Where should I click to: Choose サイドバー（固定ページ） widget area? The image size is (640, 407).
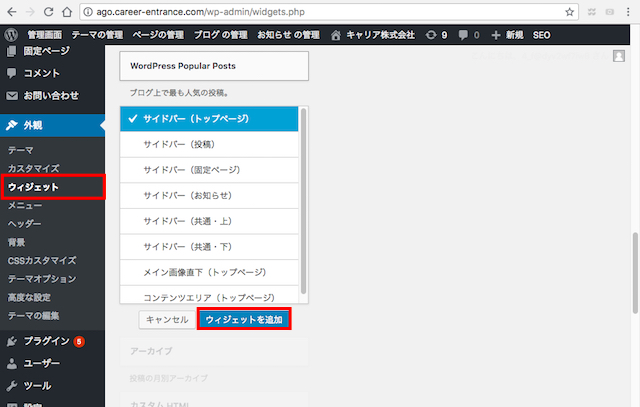208,169
